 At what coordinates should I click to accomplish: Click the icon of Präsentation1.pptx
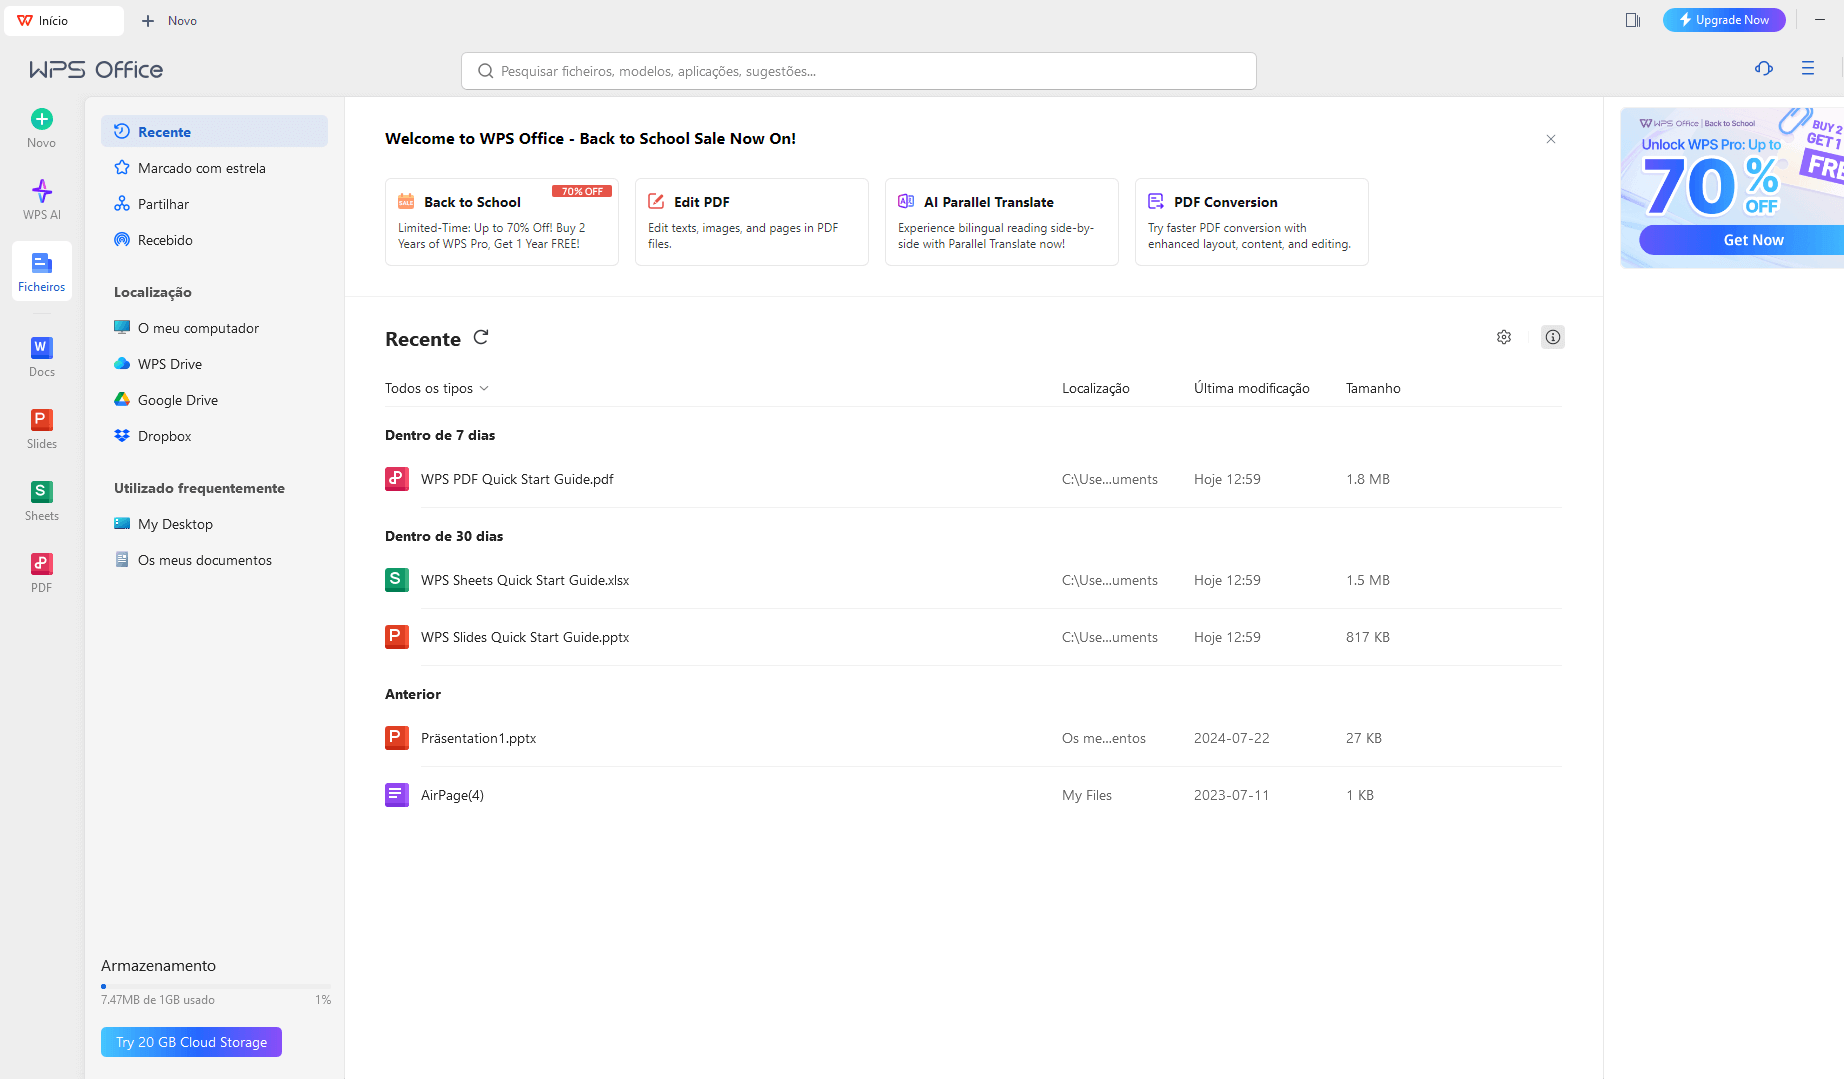tap(397, 738)
